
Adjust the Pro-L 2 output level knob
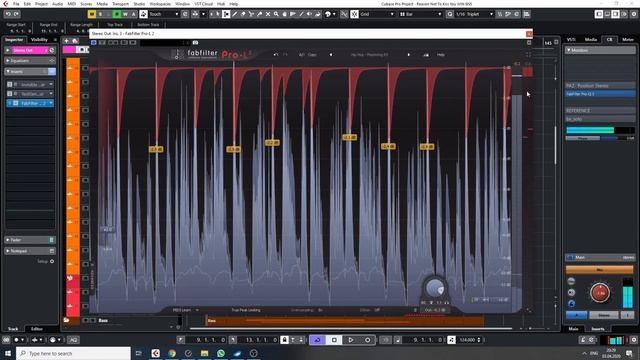click(x=435, y=288)
